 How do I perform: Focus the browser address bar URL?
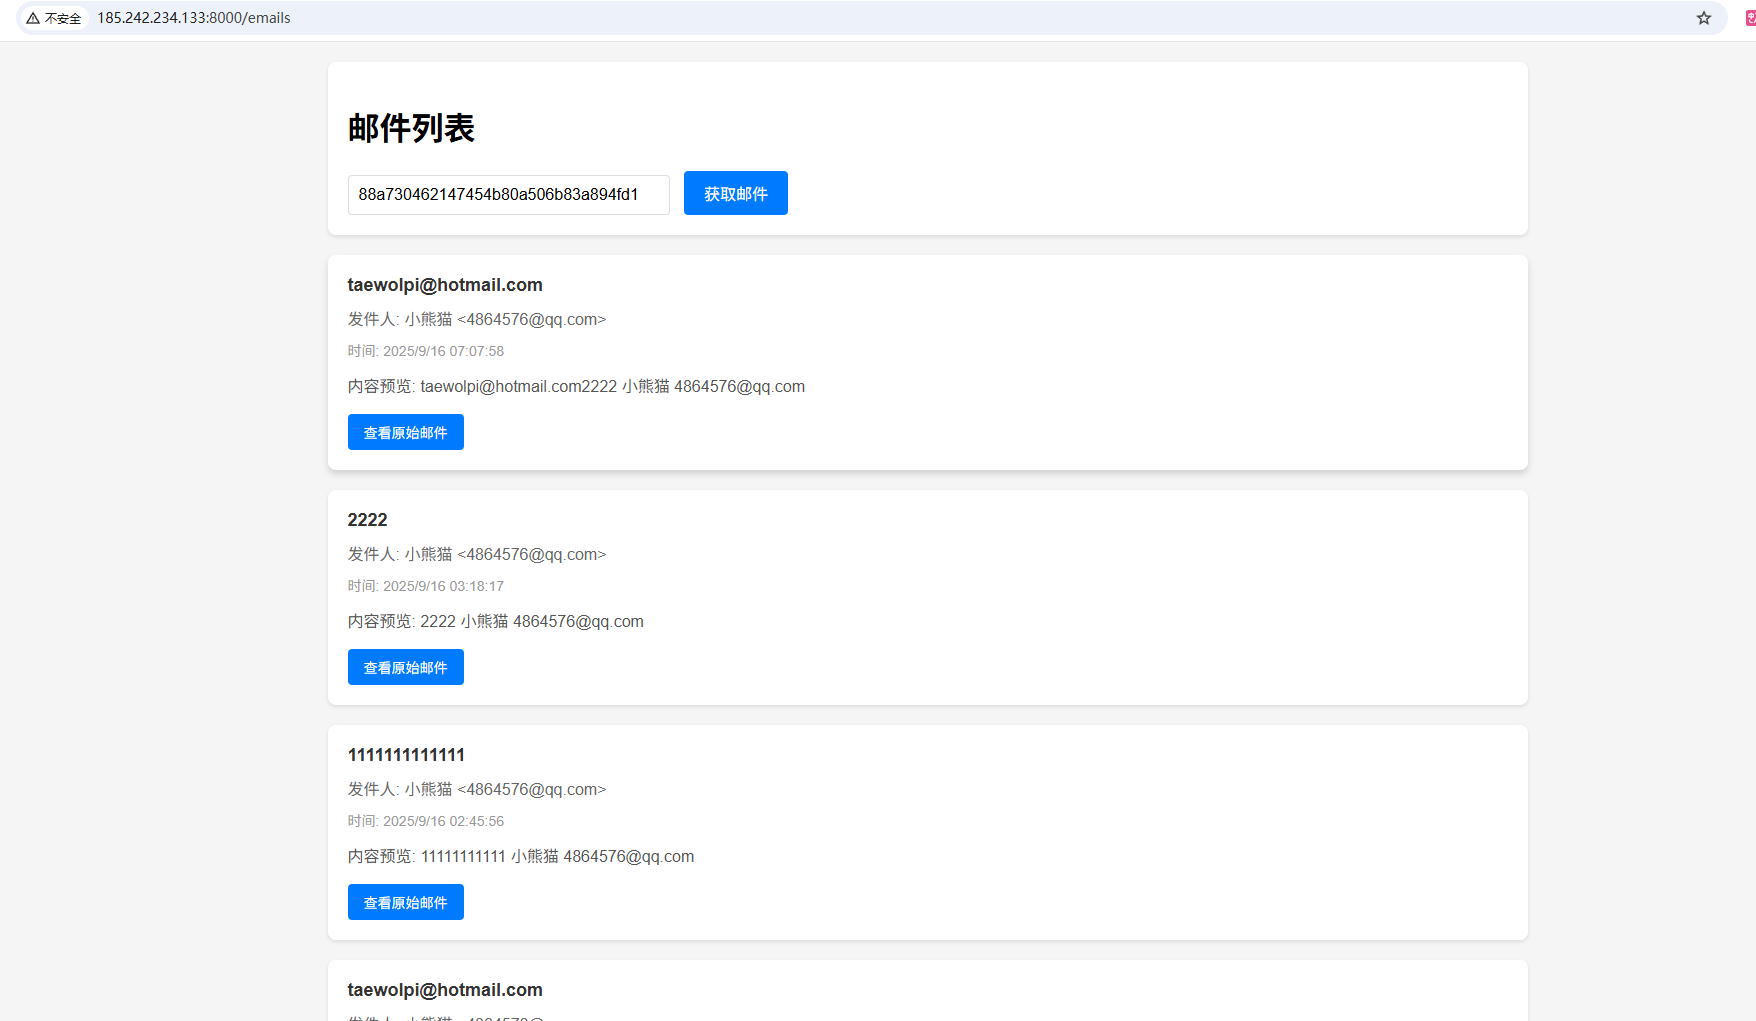(x=193, y=18)
